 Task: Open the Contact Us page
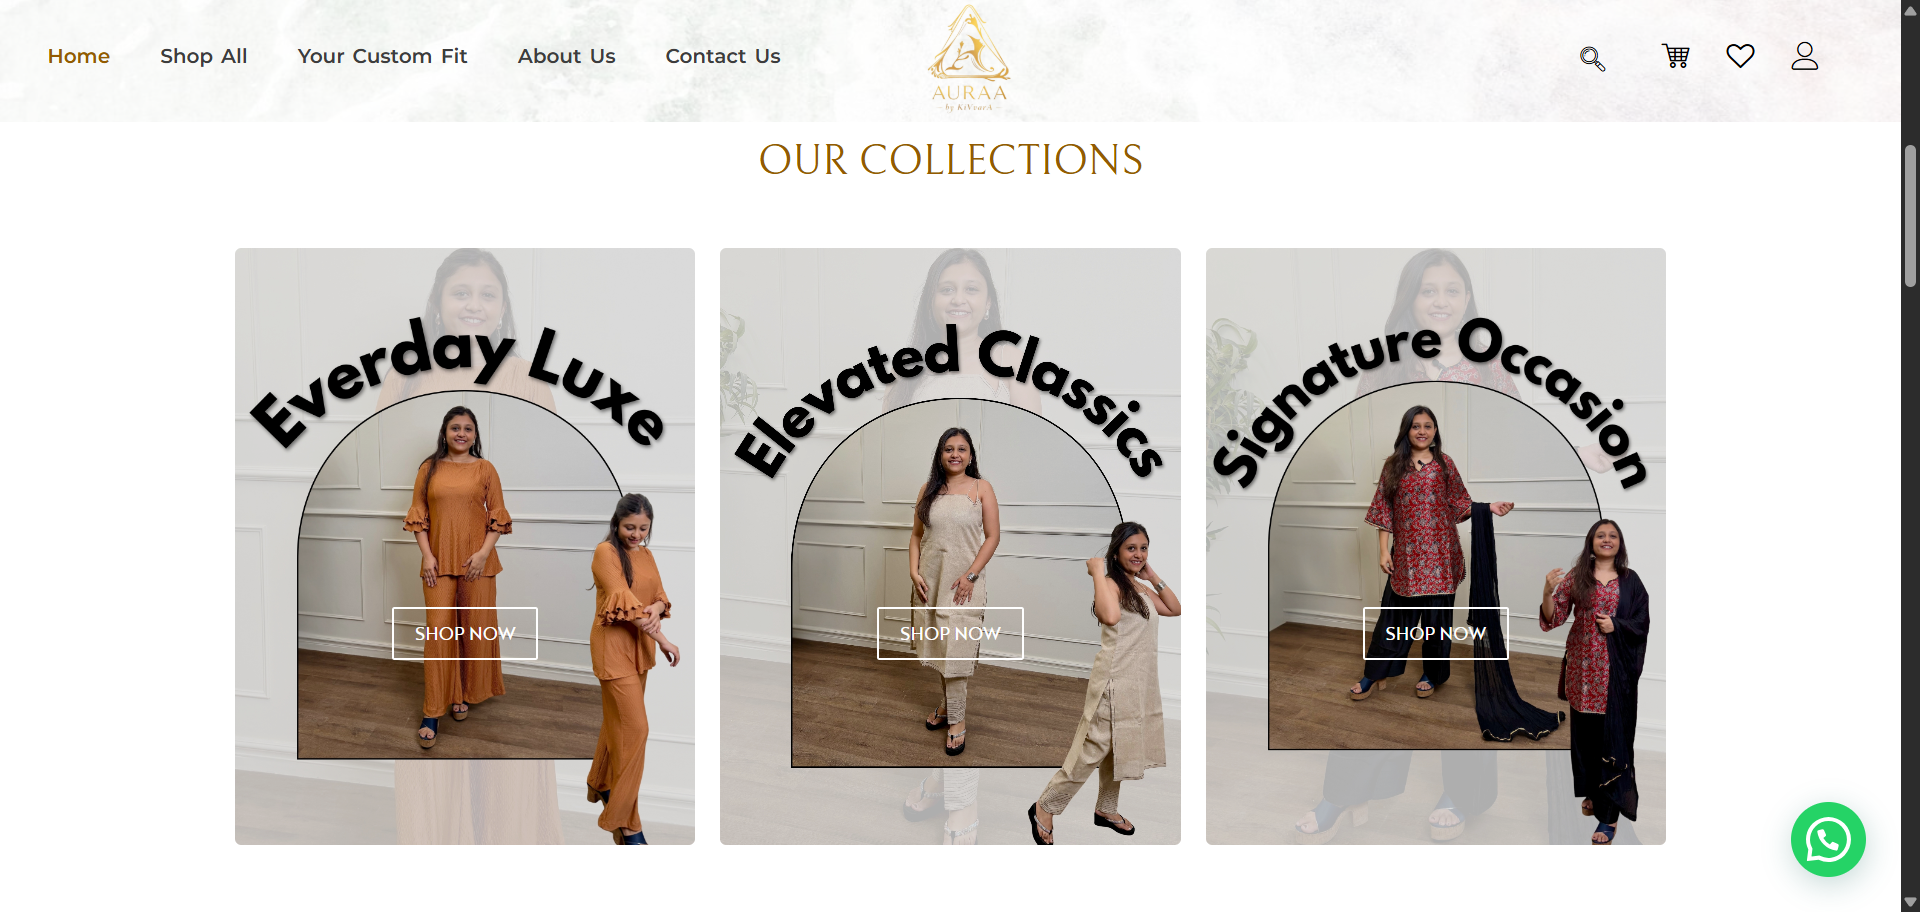(x=723, y=56)
